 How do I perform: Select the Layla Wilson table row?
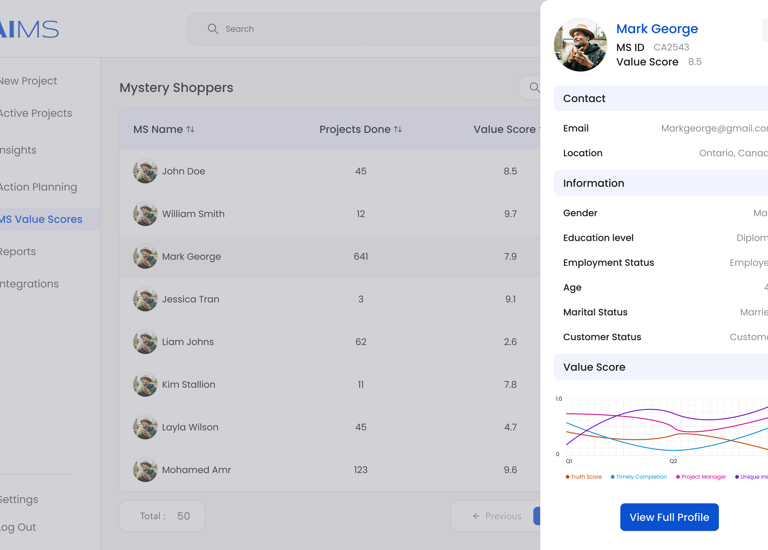pyautogui.click(x=330, y=427)
